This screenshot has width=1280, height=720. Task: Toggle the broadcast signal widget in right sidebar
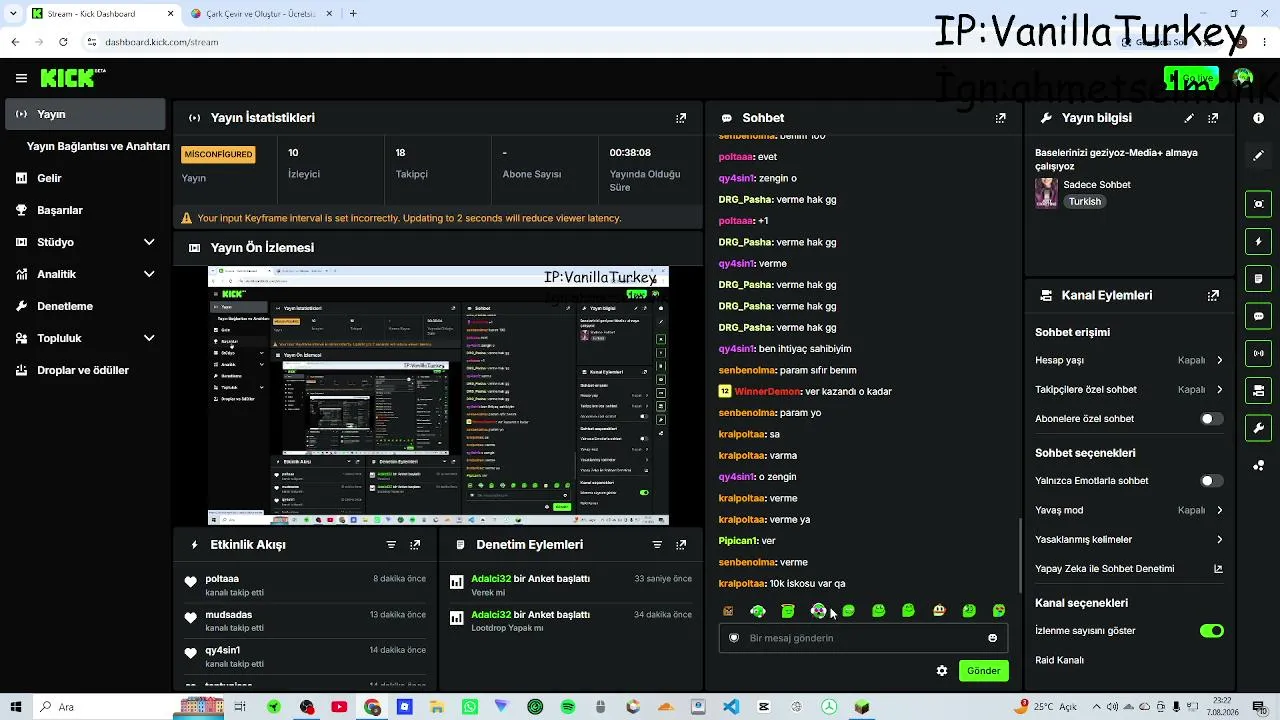[1258, 353]
